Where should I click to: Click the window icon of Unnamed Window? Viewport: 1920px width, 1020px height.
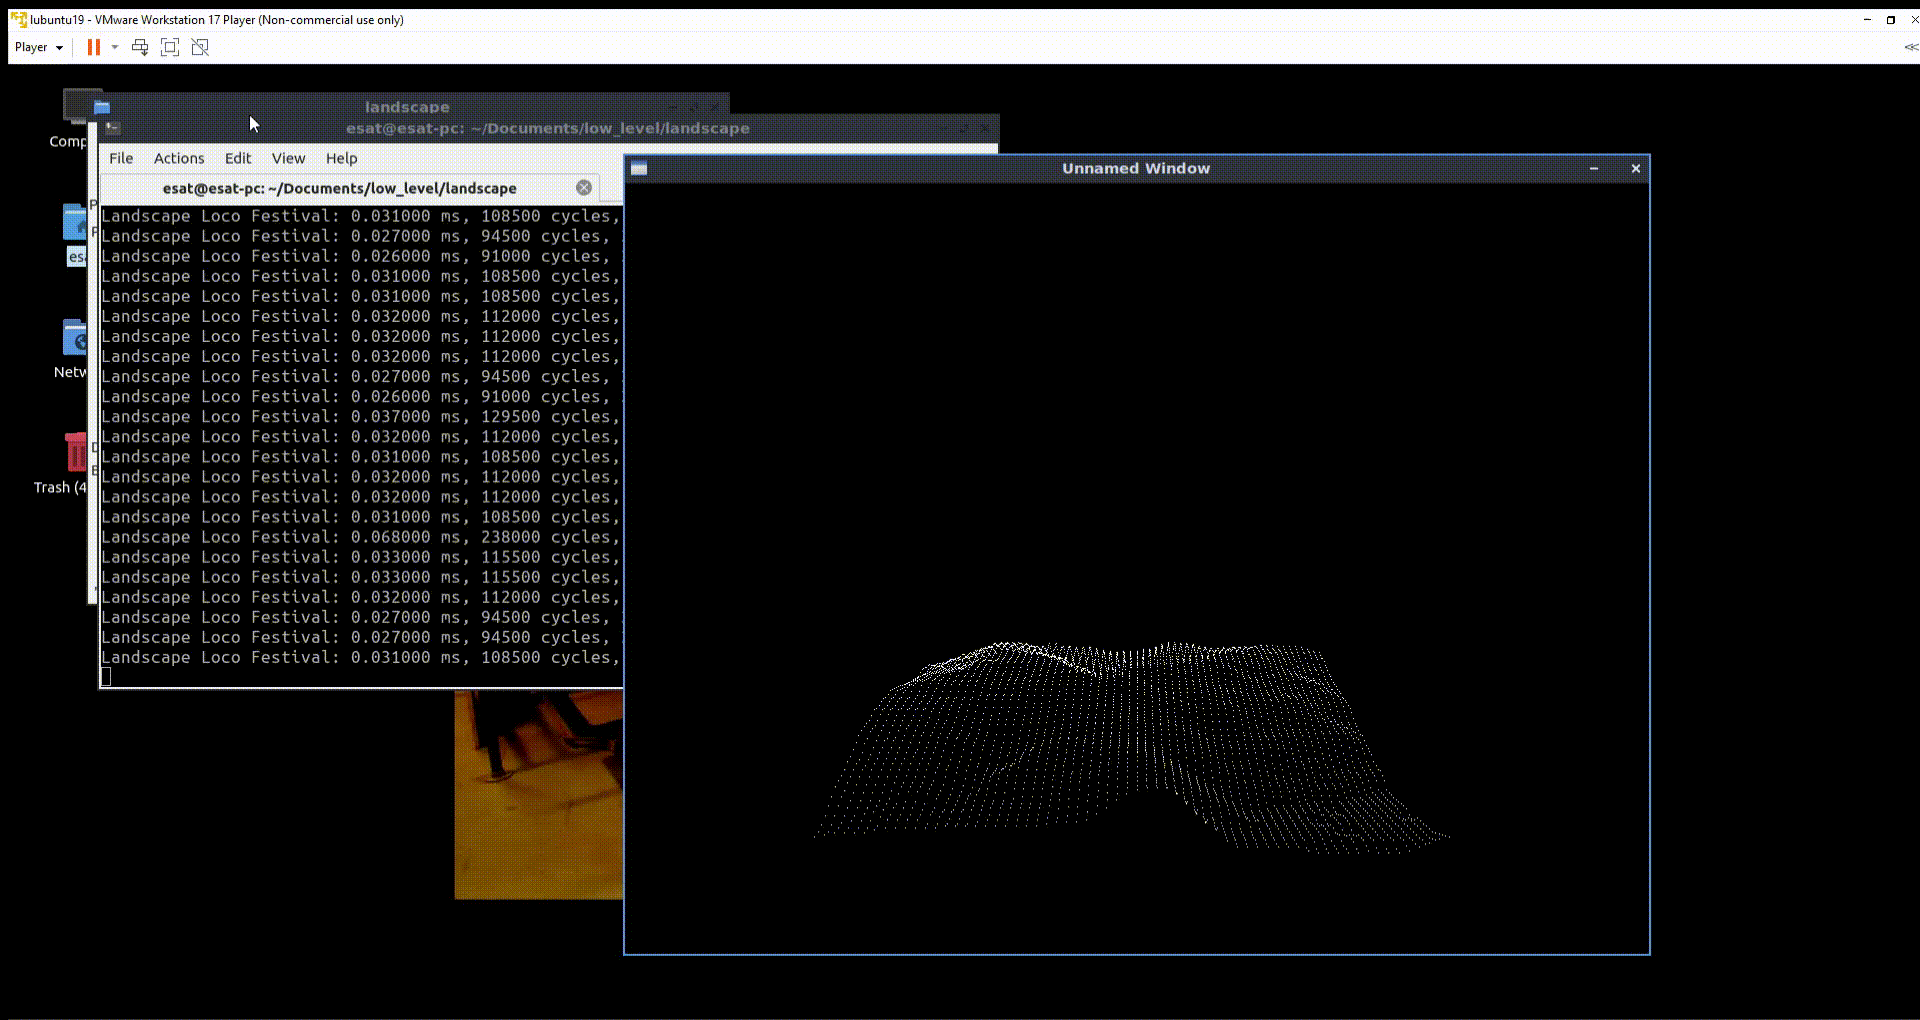(x=638, y=169)
